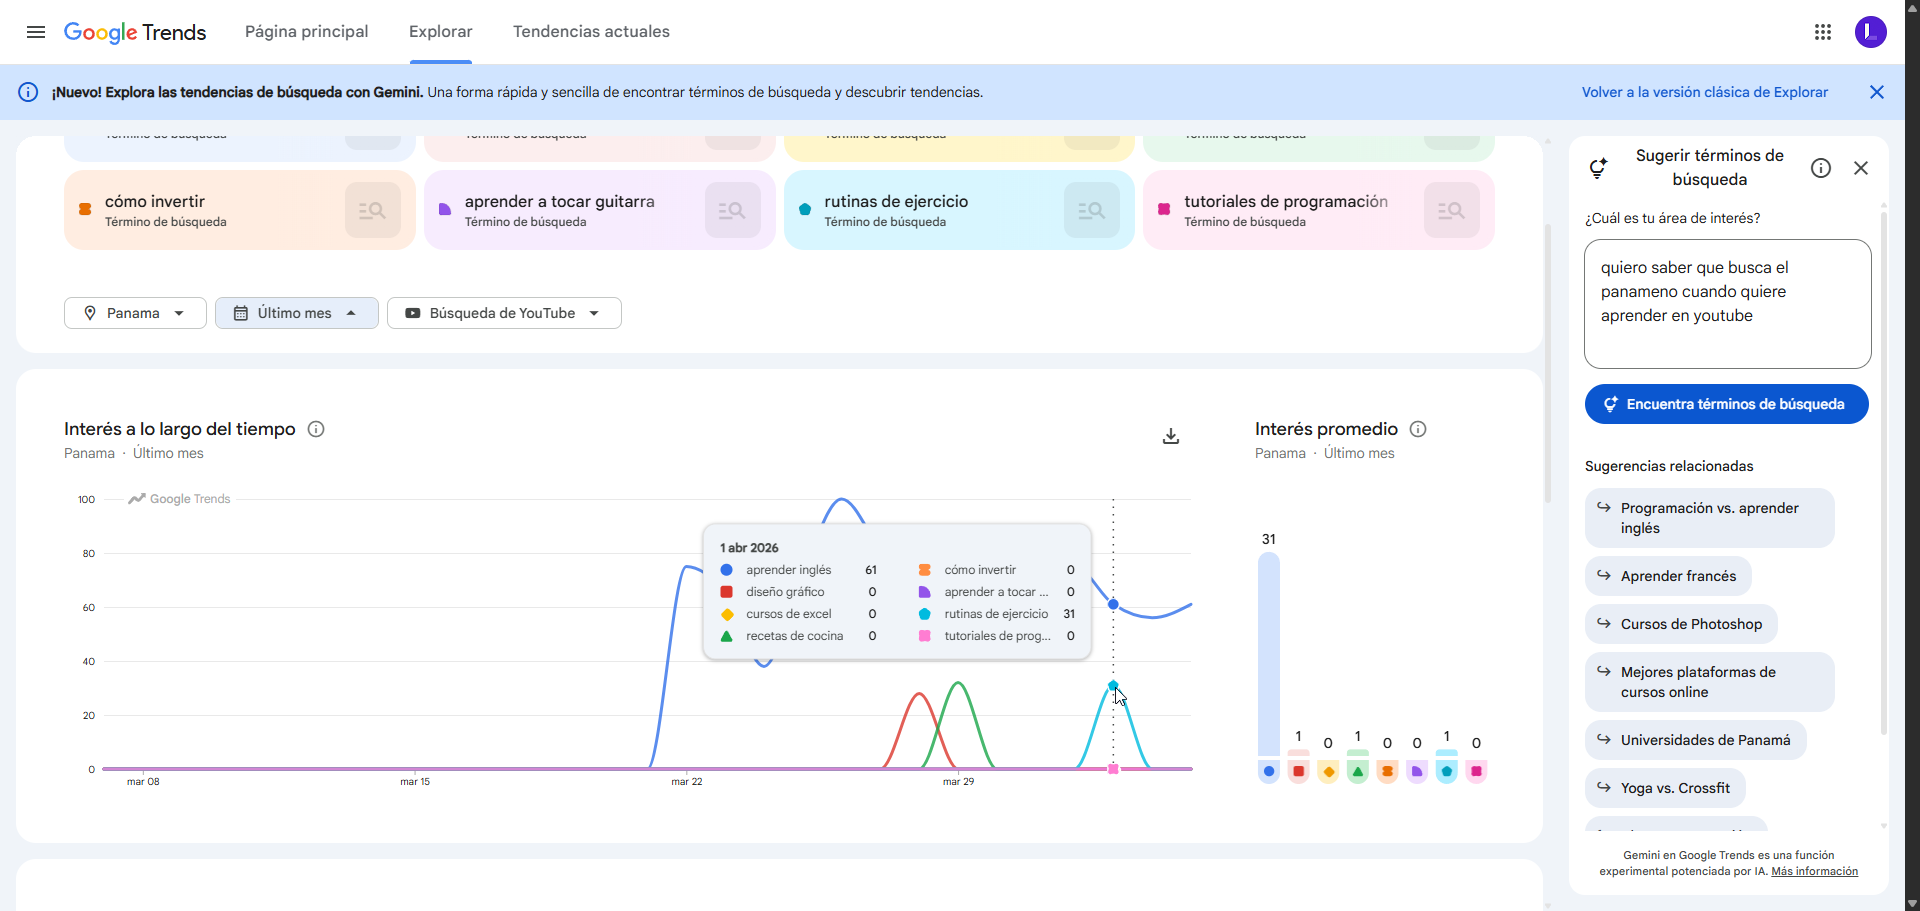Click orange legend icon under average bars
This screenshot has width=1920, height=911.
coord(1387,771)
